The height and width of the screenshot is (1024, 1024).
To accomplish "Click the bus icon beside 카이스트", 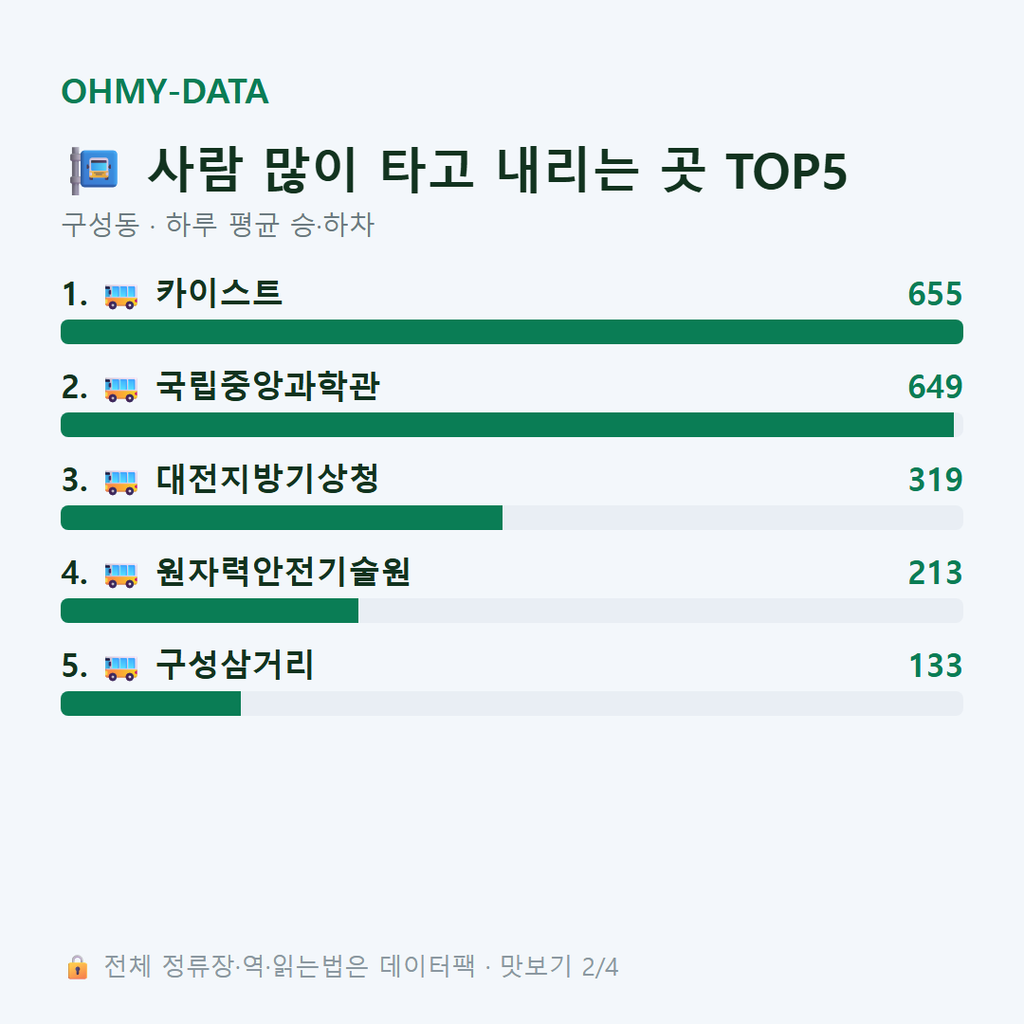I will [121, 296].
